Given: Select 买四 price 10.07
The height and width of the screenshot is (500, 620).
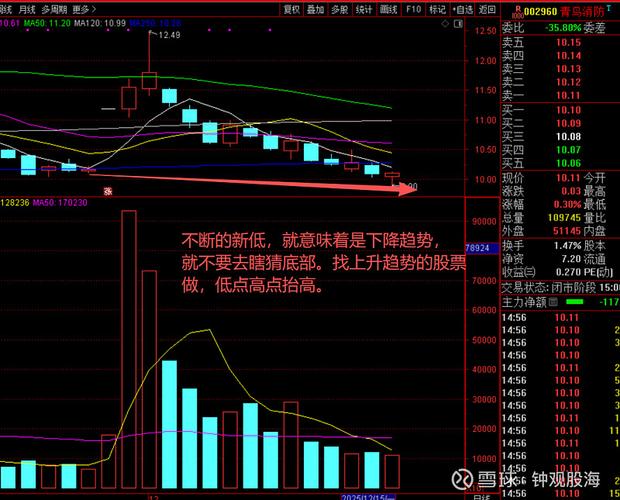Looking at the screenshot, I should (x=568, y=150).
